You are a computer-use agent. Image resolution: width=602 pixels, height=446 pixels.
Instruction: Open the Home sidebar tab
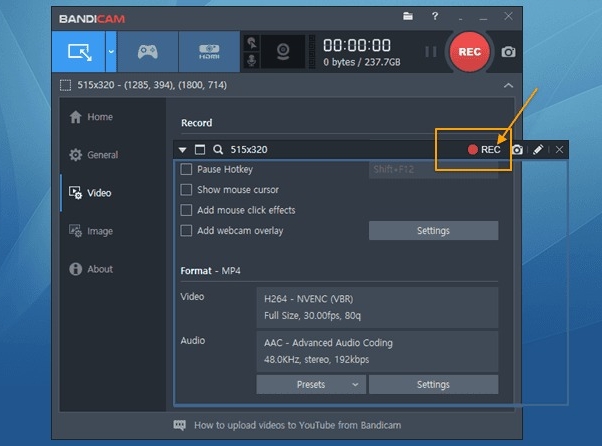[x=91, y=117]
